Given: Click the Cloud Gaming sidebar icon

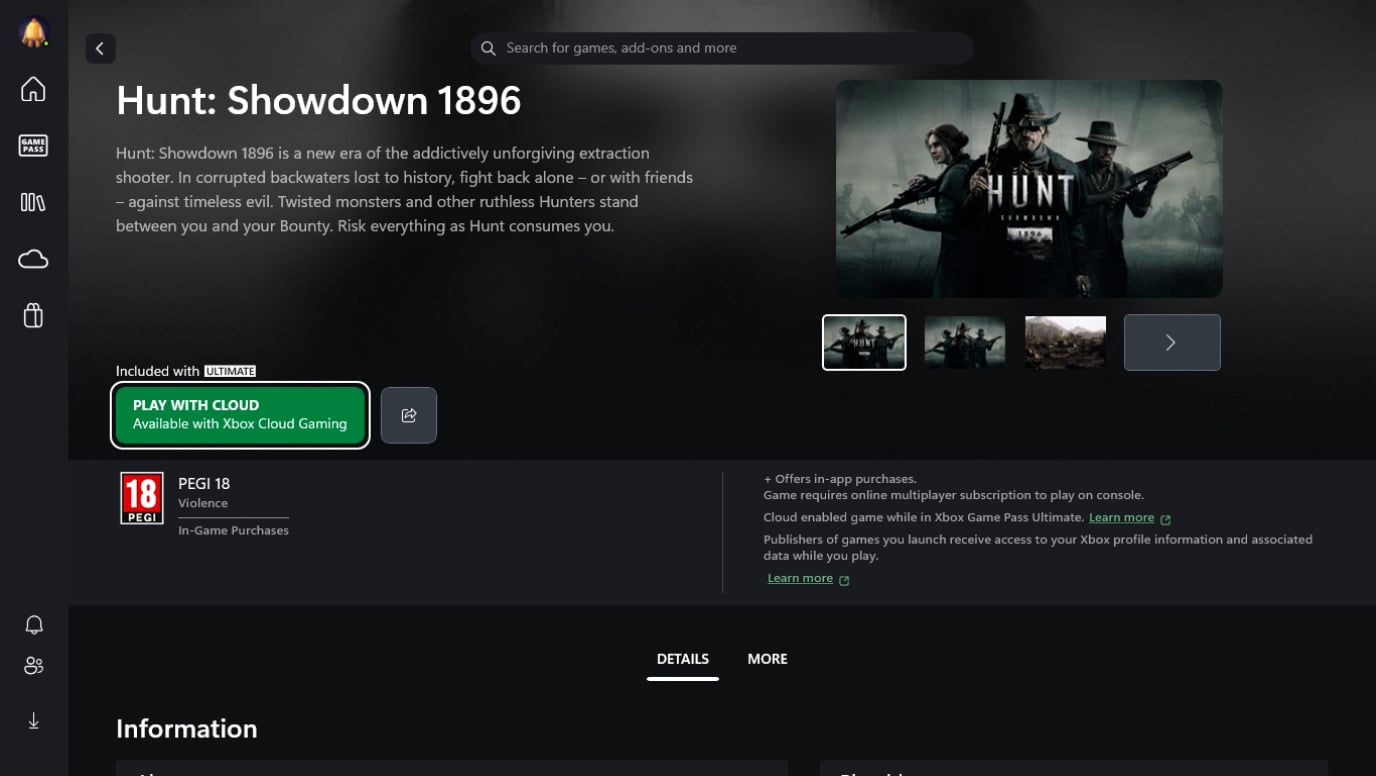Looking at the screenshot, I should 33,258.
